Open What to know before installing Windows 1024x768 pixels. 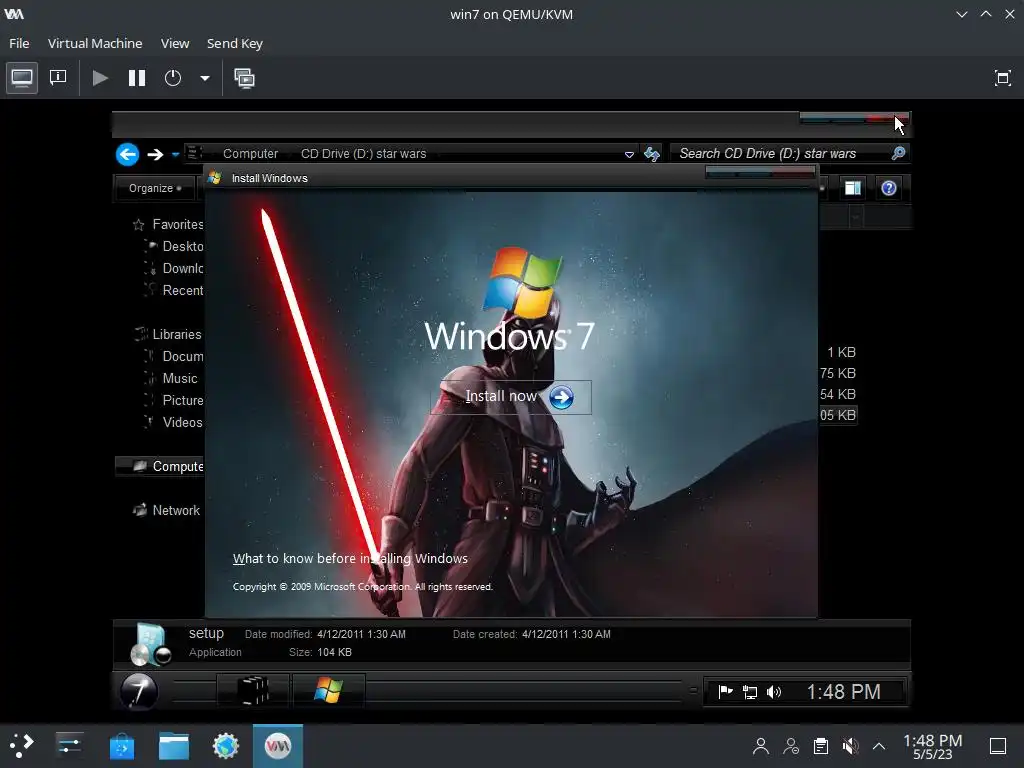point(350,558)
